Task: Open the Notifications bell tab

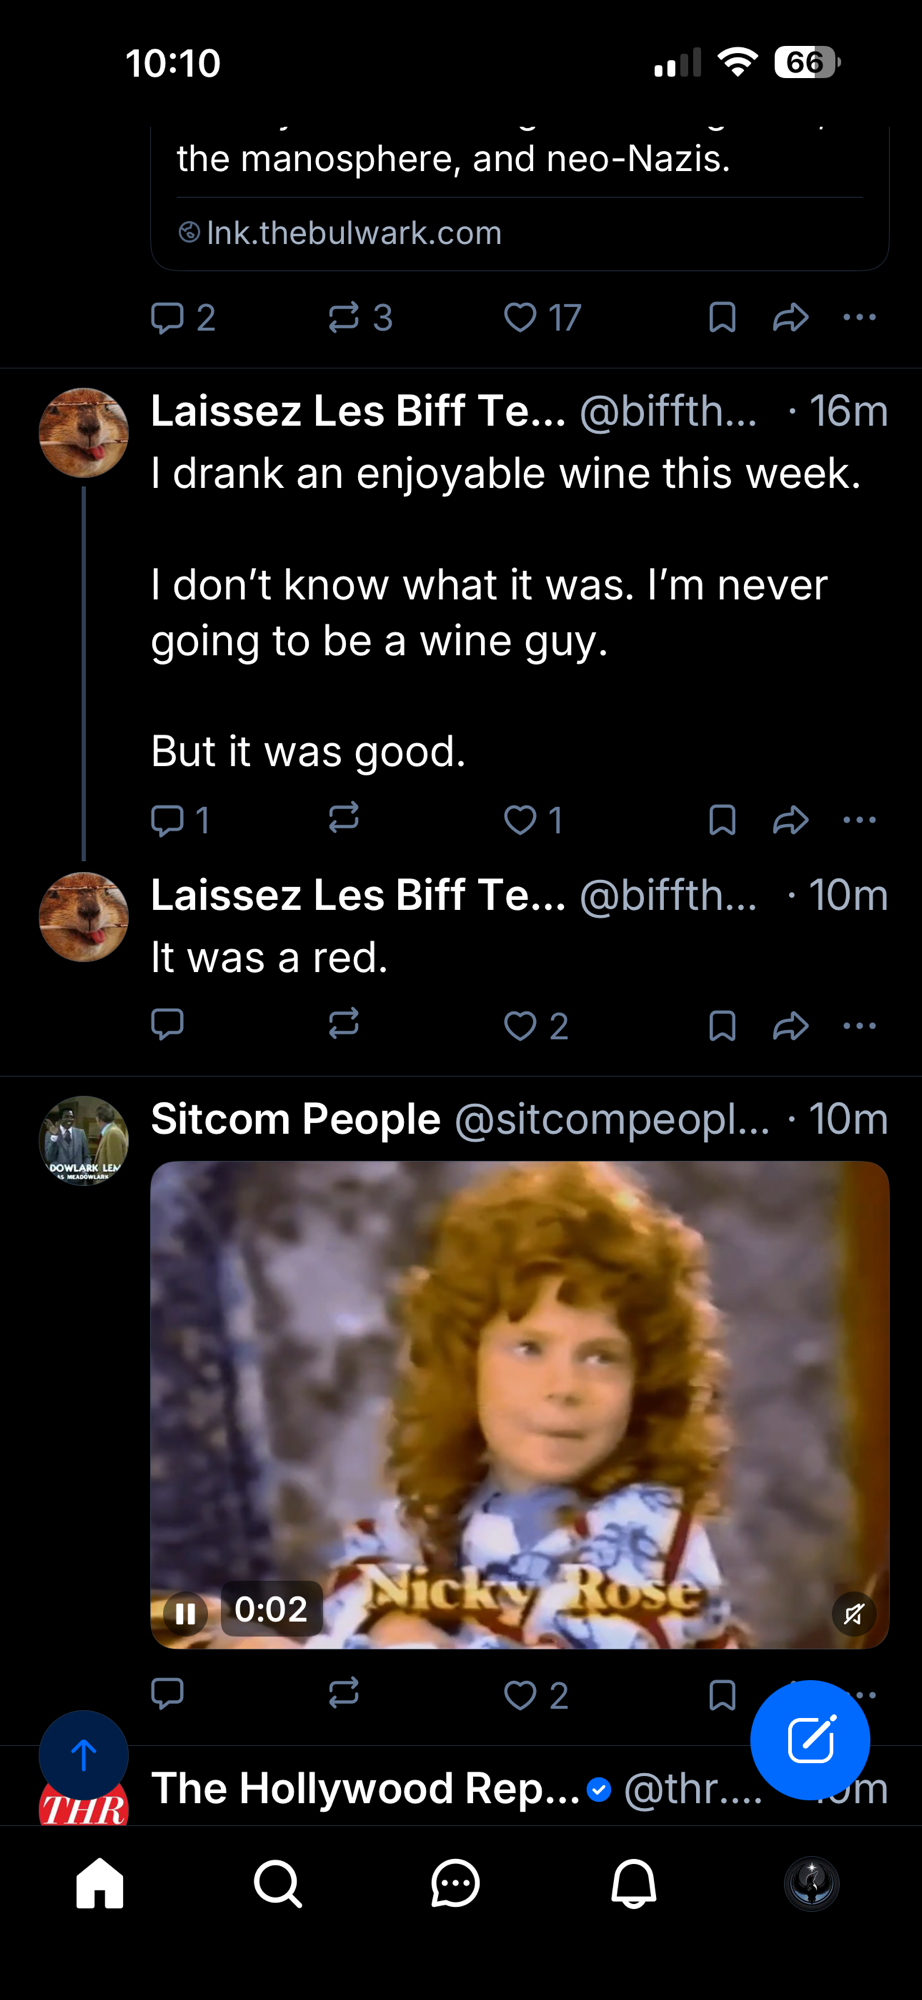Action: point(633,1884)
